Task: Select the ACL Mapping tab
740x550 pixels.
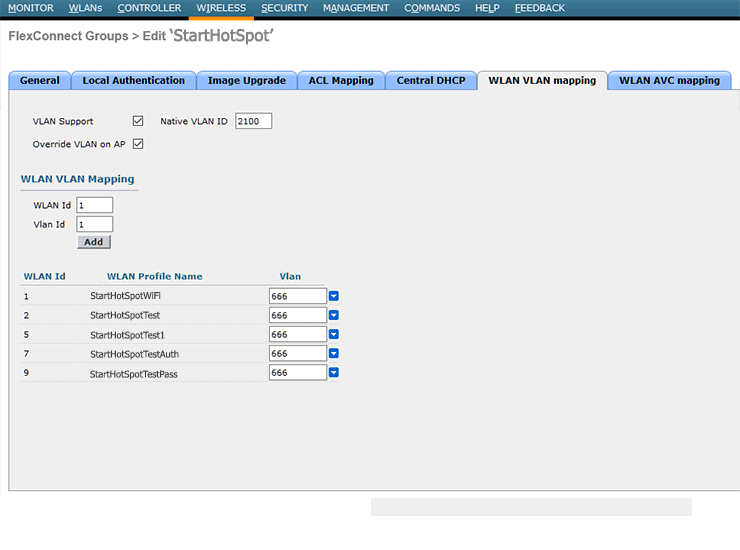Action: (x=341, y=81)
